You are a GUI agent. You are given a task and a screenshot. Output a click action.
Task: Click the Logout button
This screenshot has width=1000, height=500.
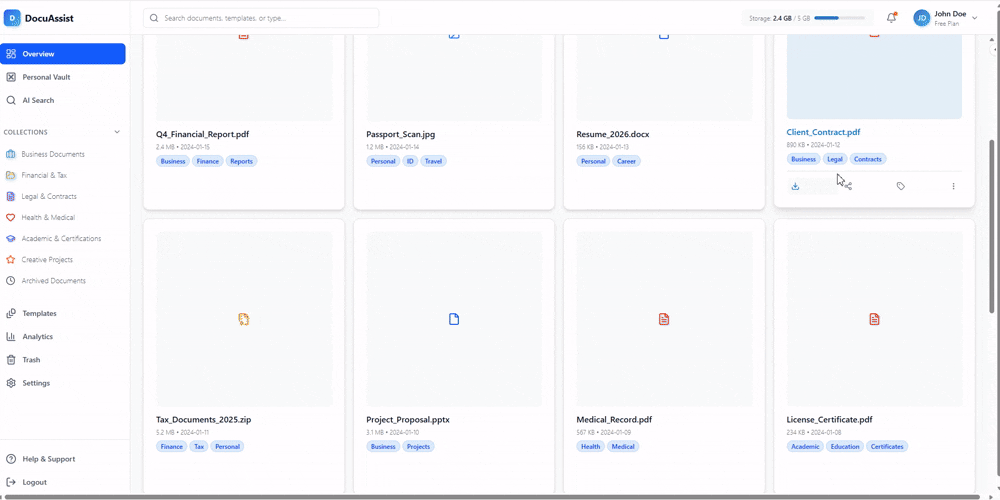click(x=34, y=482)
